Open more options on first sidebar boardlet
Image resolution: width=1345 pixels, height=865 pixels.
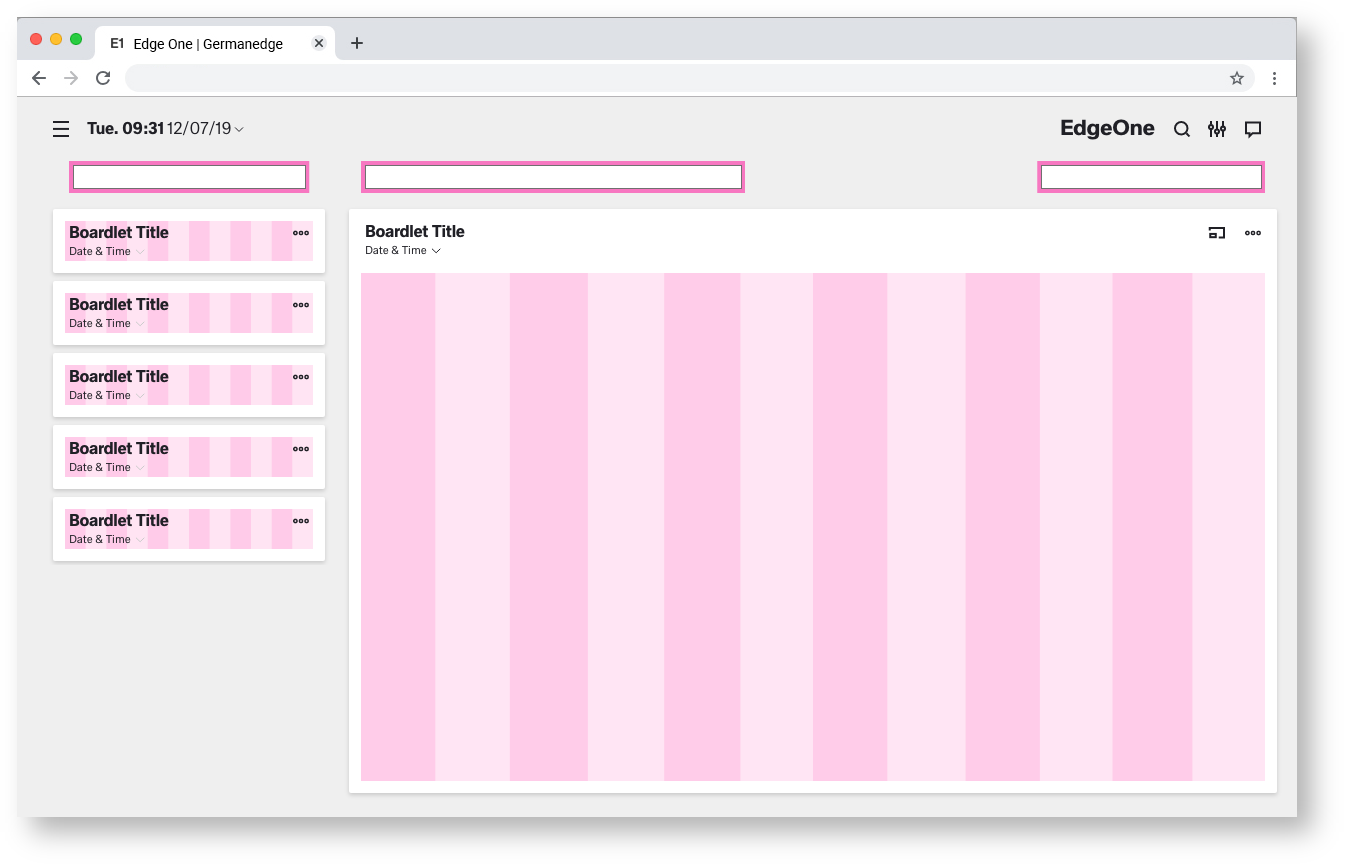pyautogui.click(x=301, y=233)
